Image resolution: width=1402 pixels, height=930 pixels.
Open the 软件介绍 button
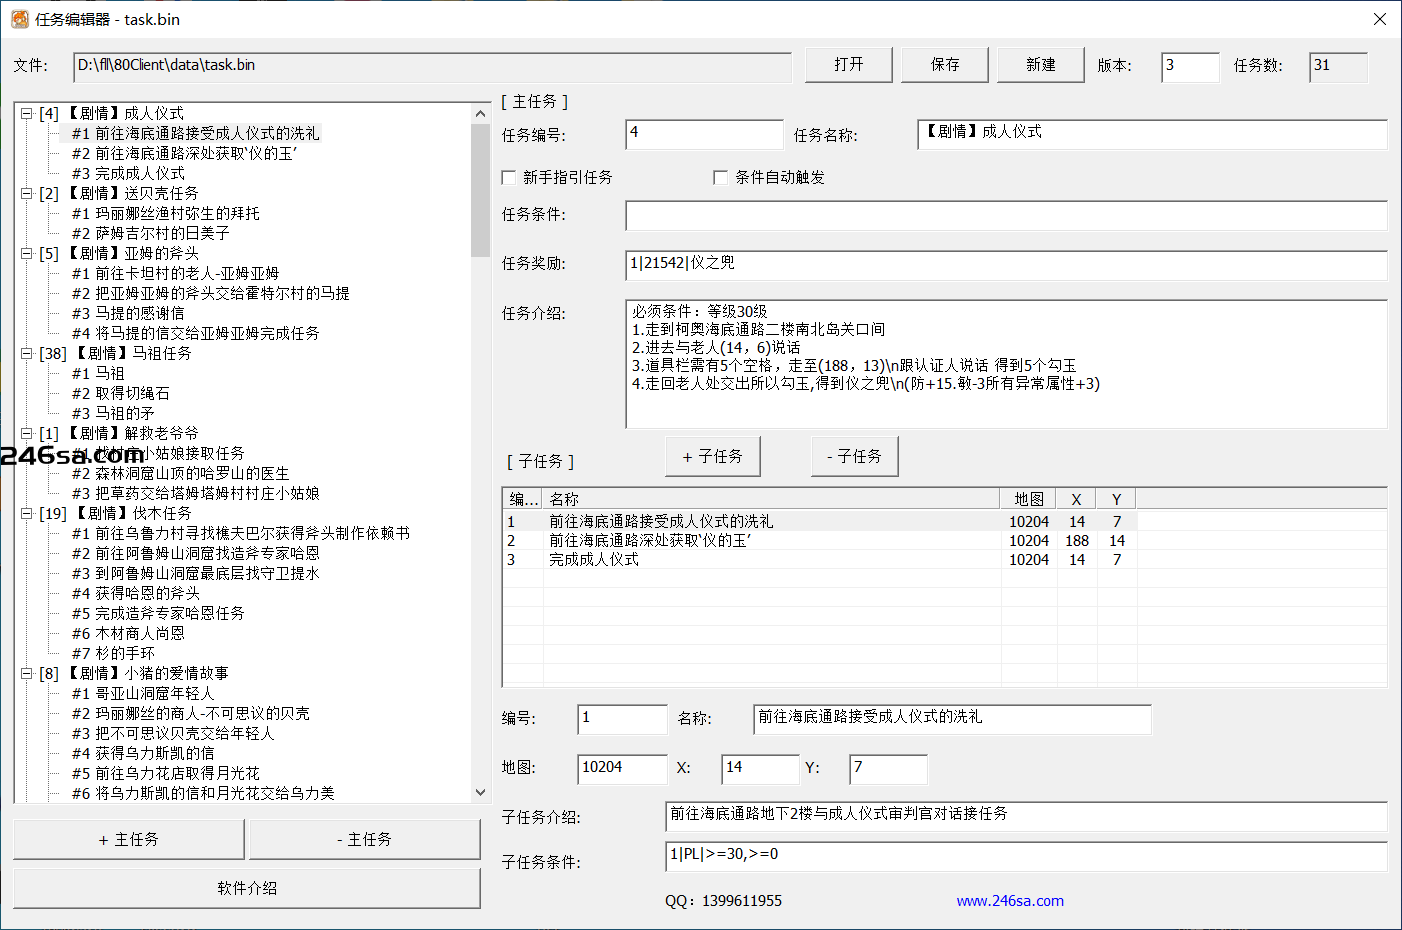coord(247,888)
